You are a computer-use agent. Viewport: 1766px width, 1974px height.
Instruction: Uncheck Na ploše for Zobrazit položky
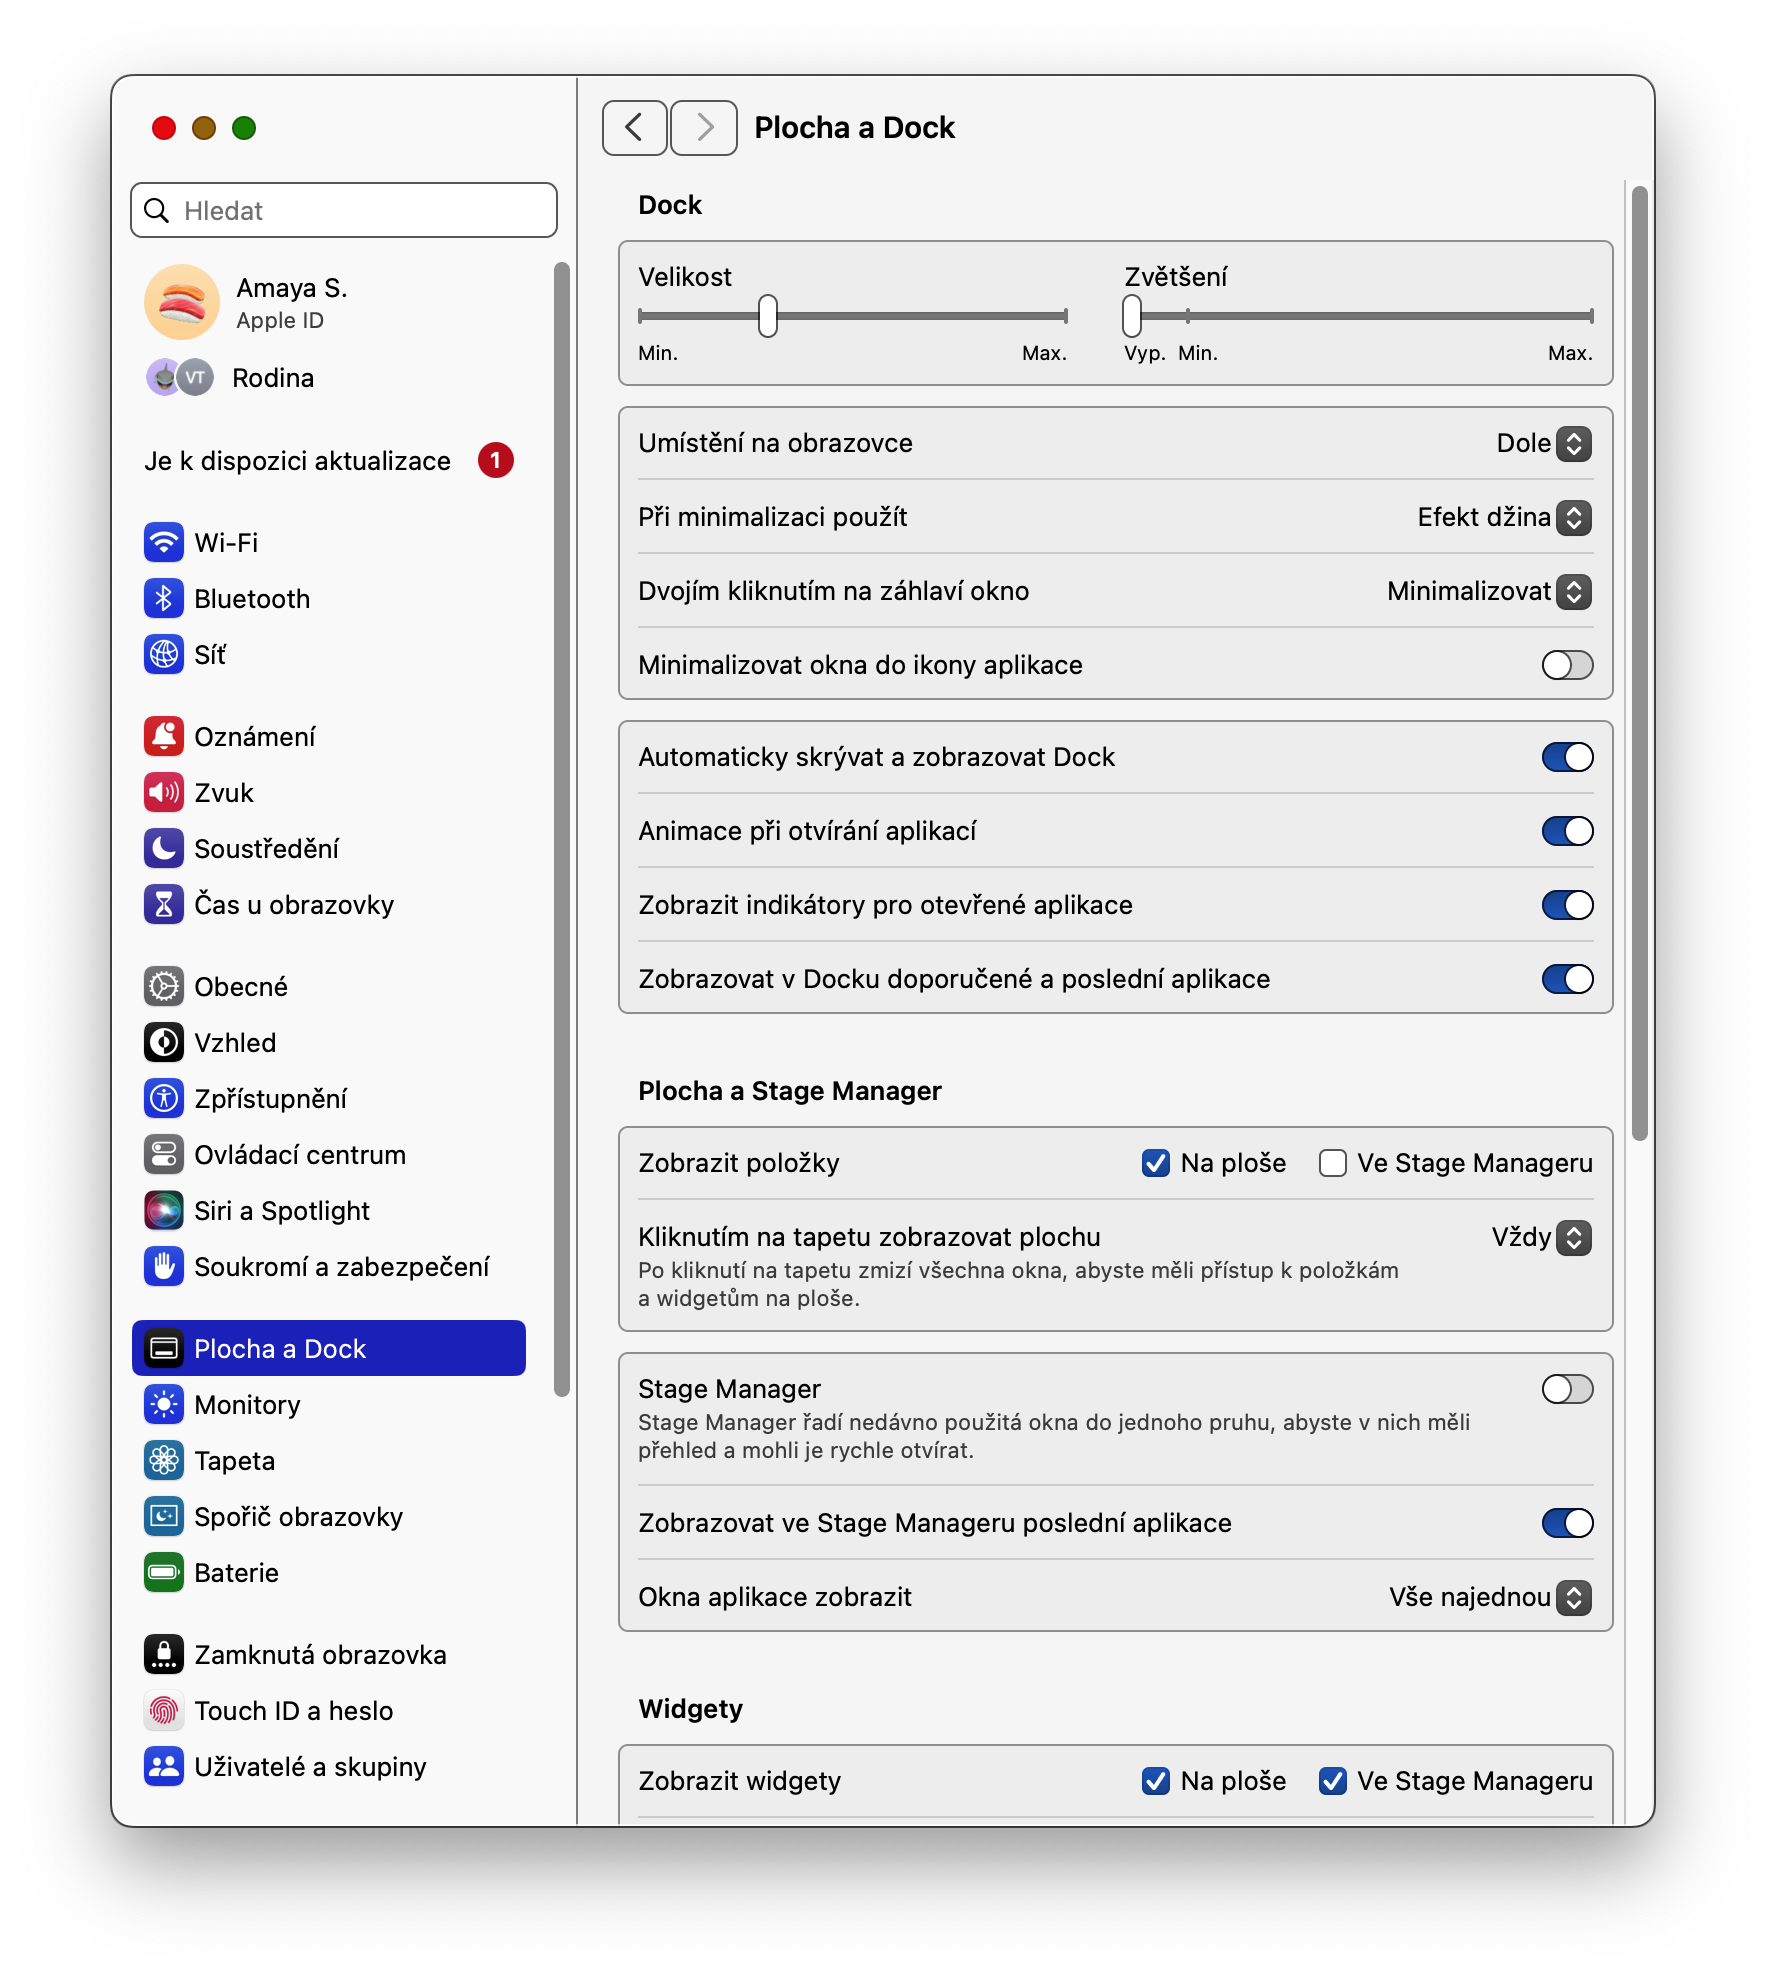click(x=1156, y=1163)
